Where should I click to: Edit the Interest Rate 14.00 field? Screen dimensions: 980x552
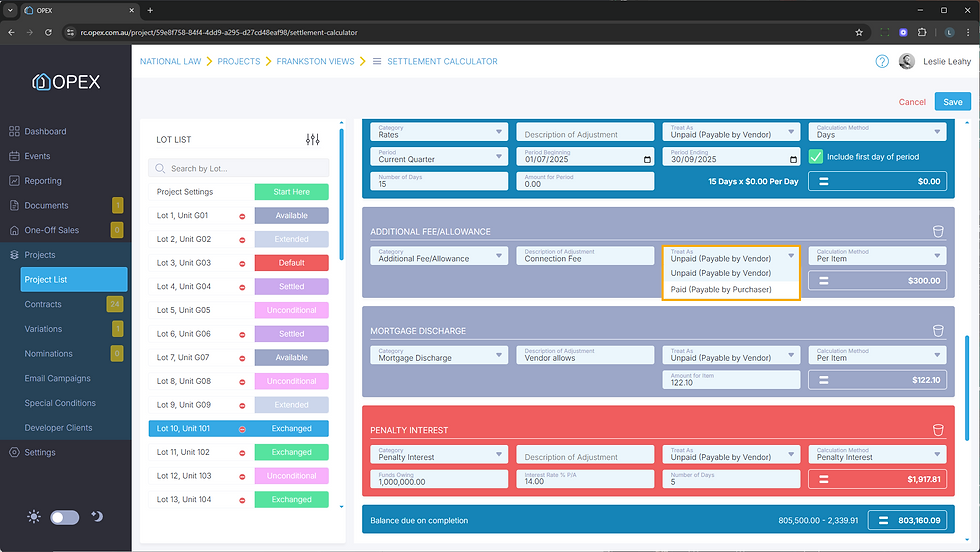(x=585, y=479)
